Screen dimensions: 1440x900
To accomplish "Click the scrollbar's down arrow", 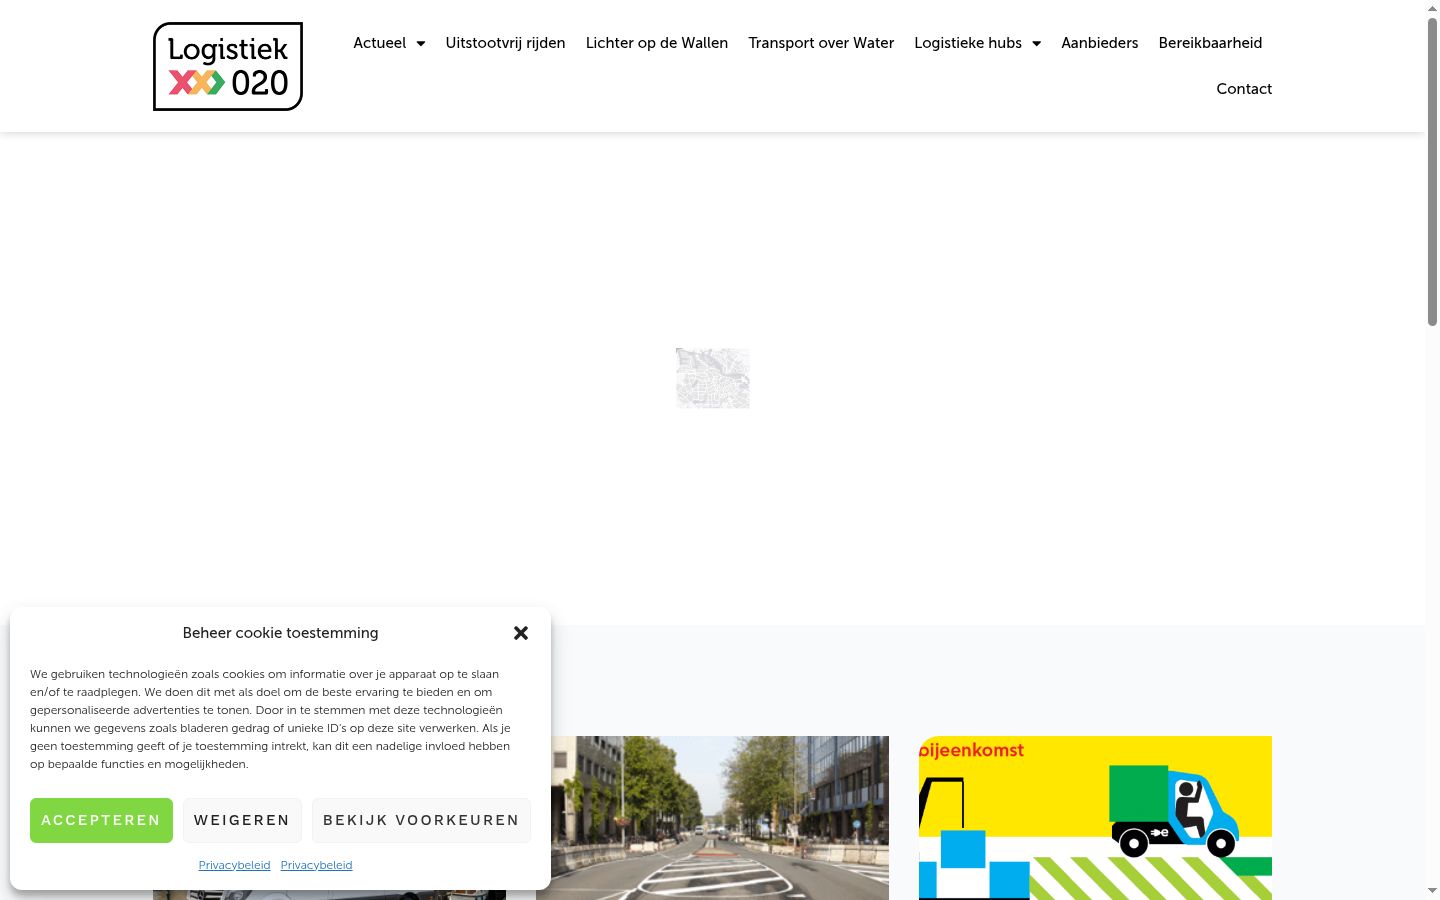I will 1432,891.
